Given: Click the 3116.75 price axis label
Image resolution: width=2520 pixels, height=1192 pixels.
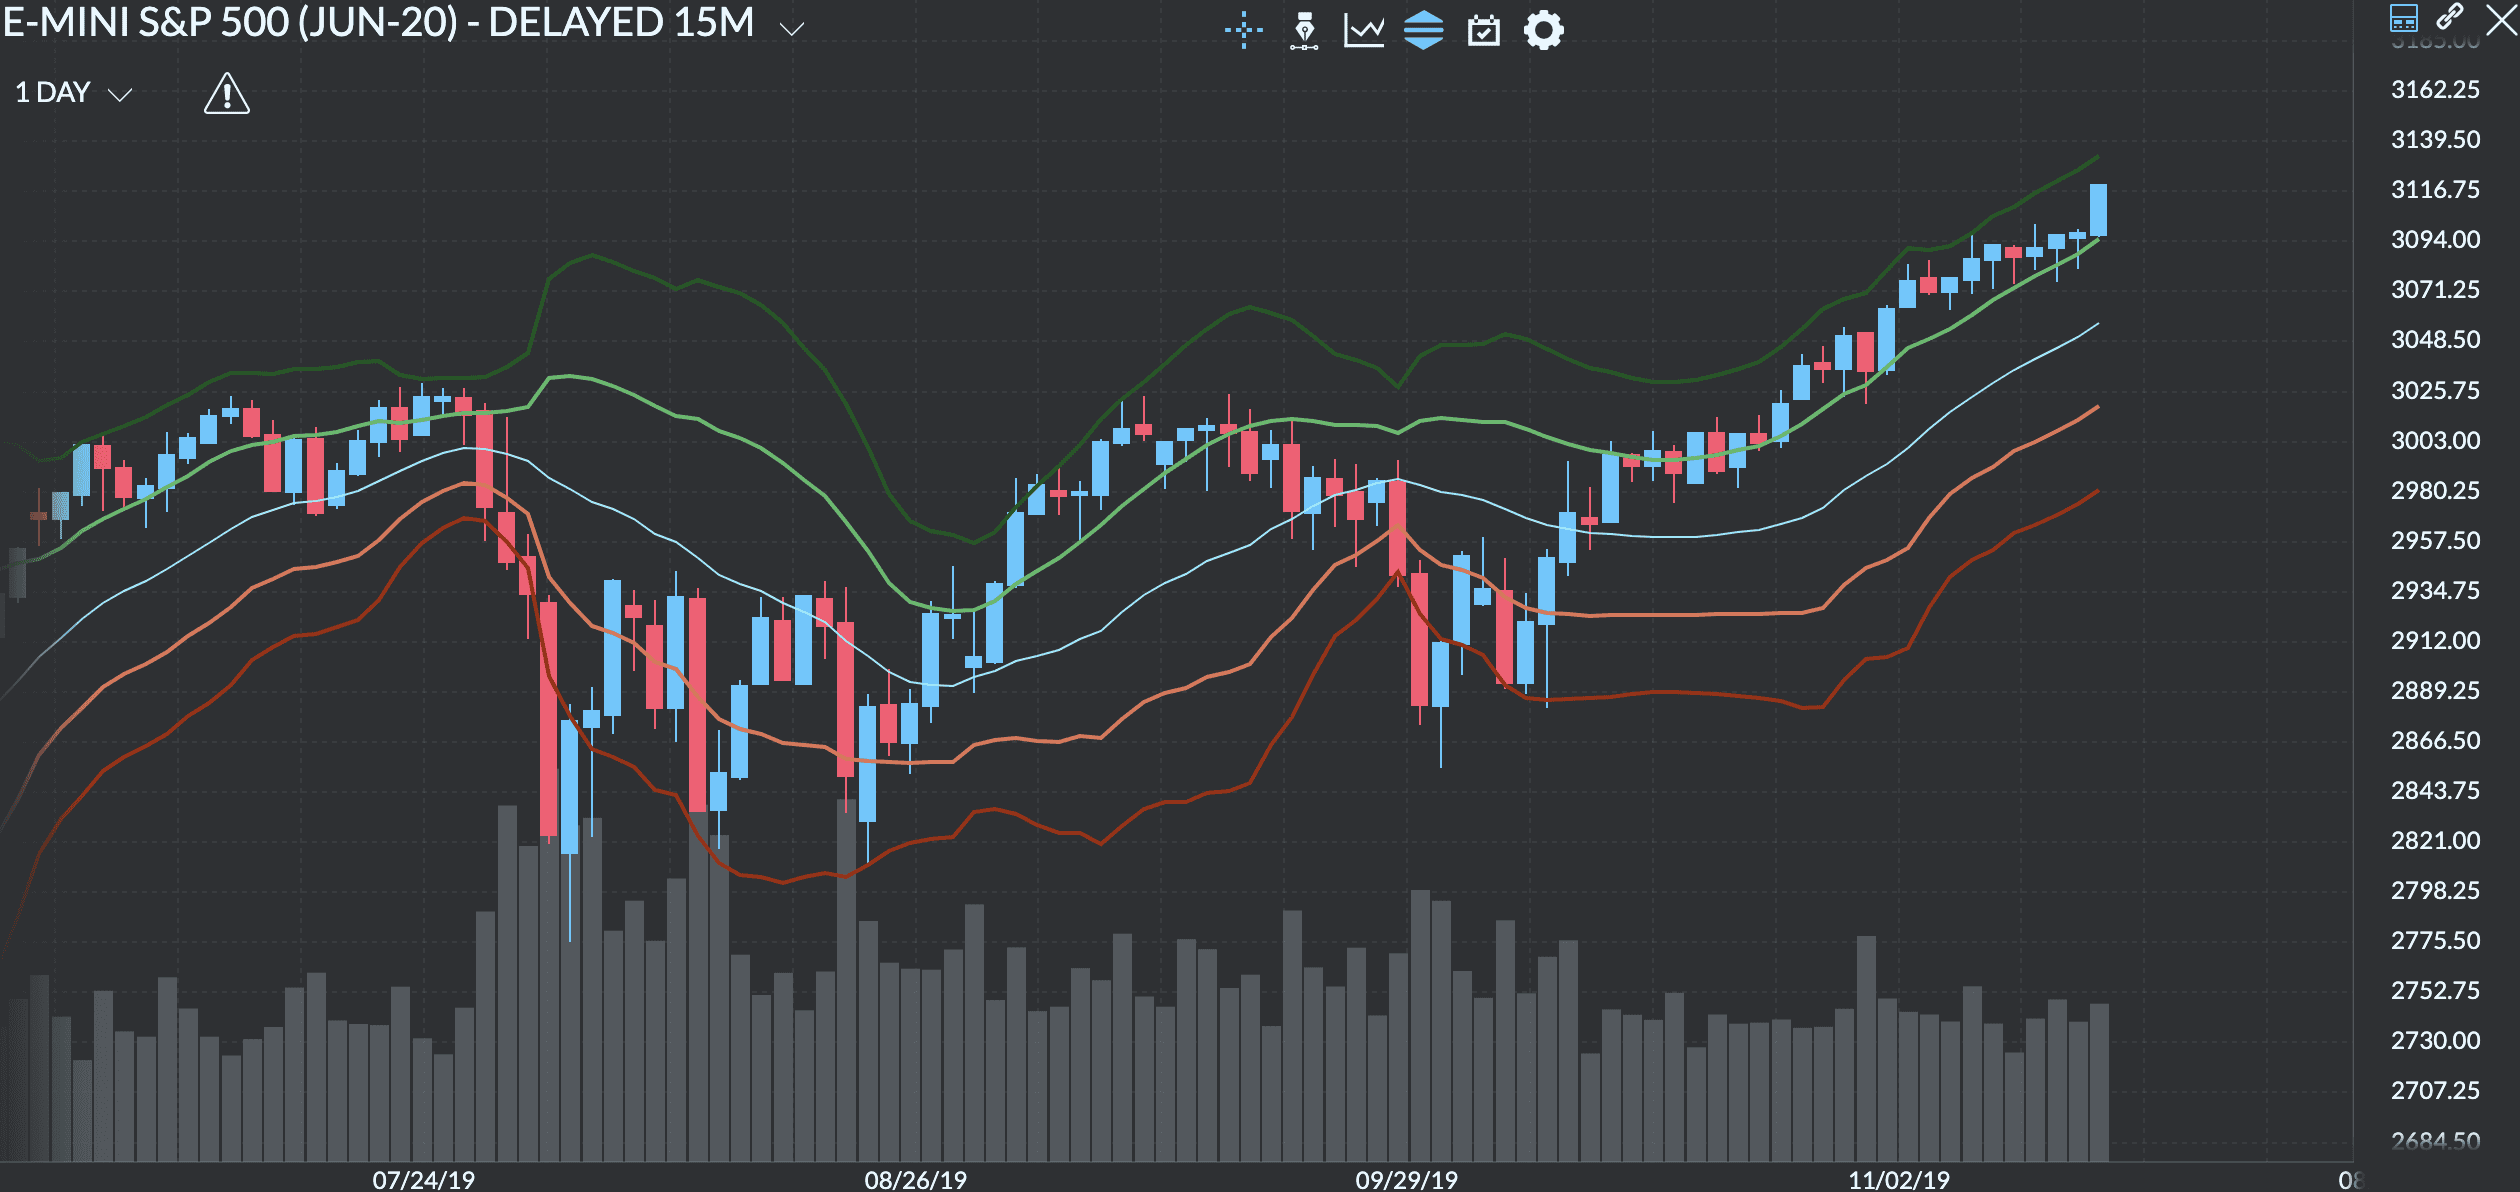Looking at the screenshot, I should pos(2435,190).
